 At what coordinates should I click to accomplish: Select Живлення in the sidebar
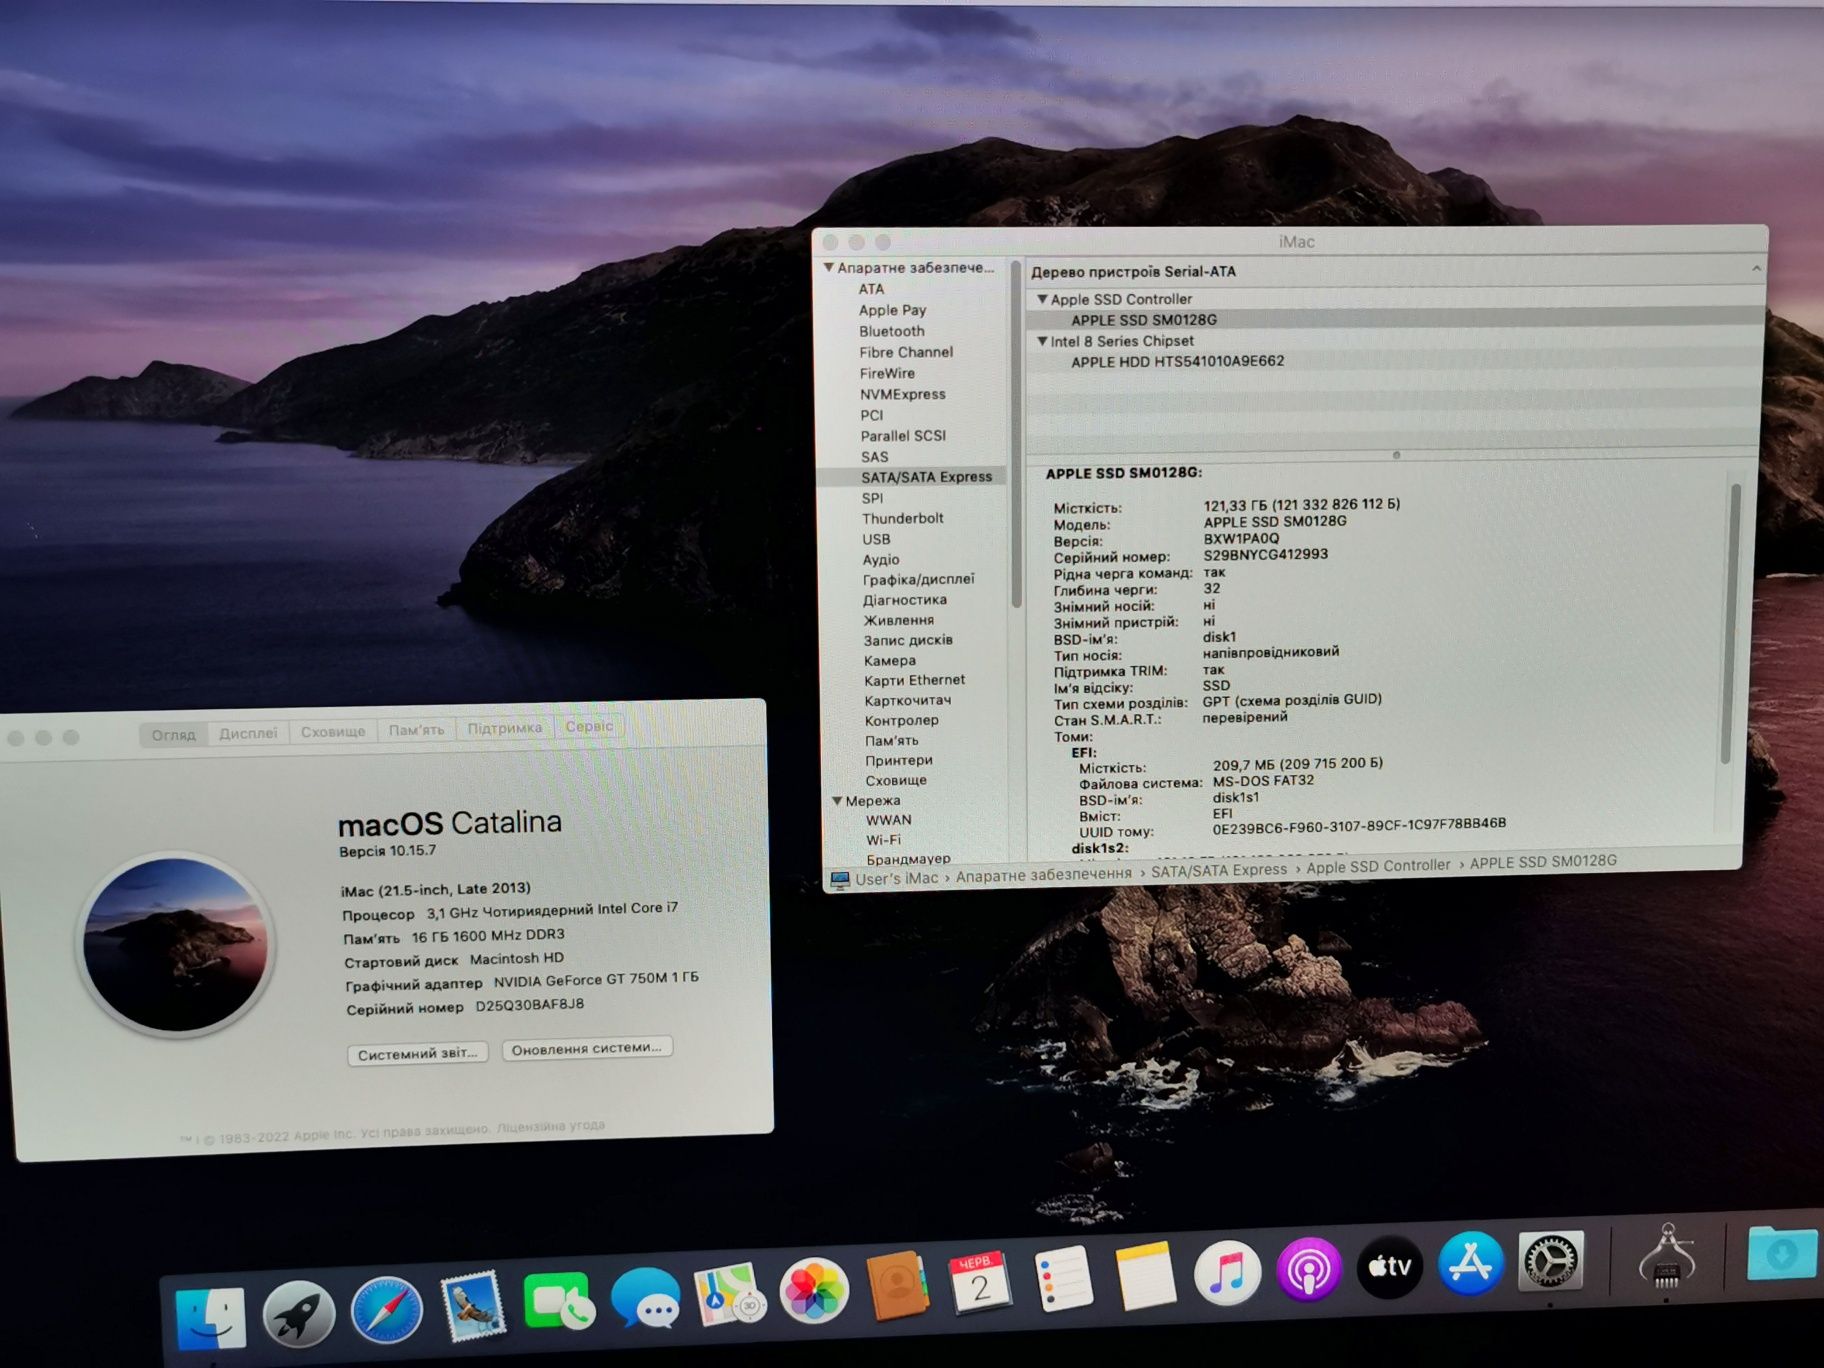tap(898, 620)
